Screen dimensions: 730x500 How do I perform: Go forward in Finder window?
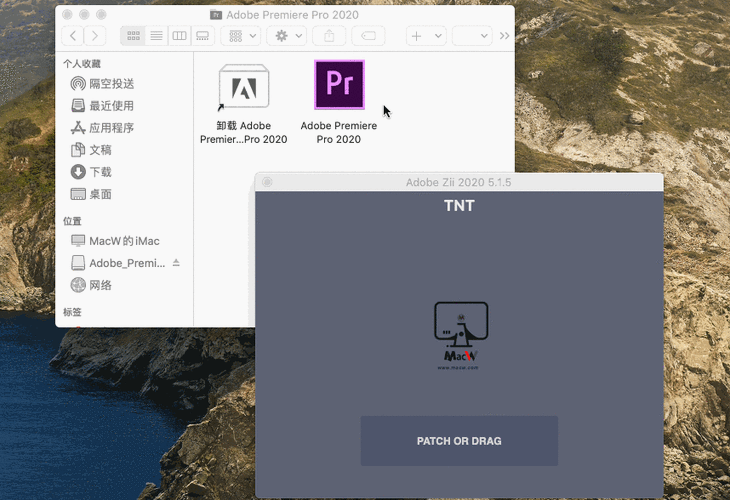click(95, 36)
